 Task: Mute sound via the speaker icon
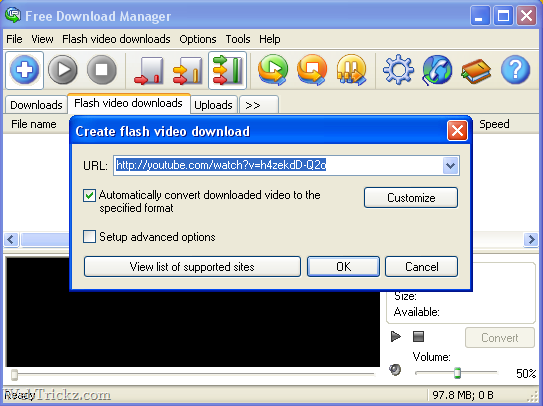(395, 370)
